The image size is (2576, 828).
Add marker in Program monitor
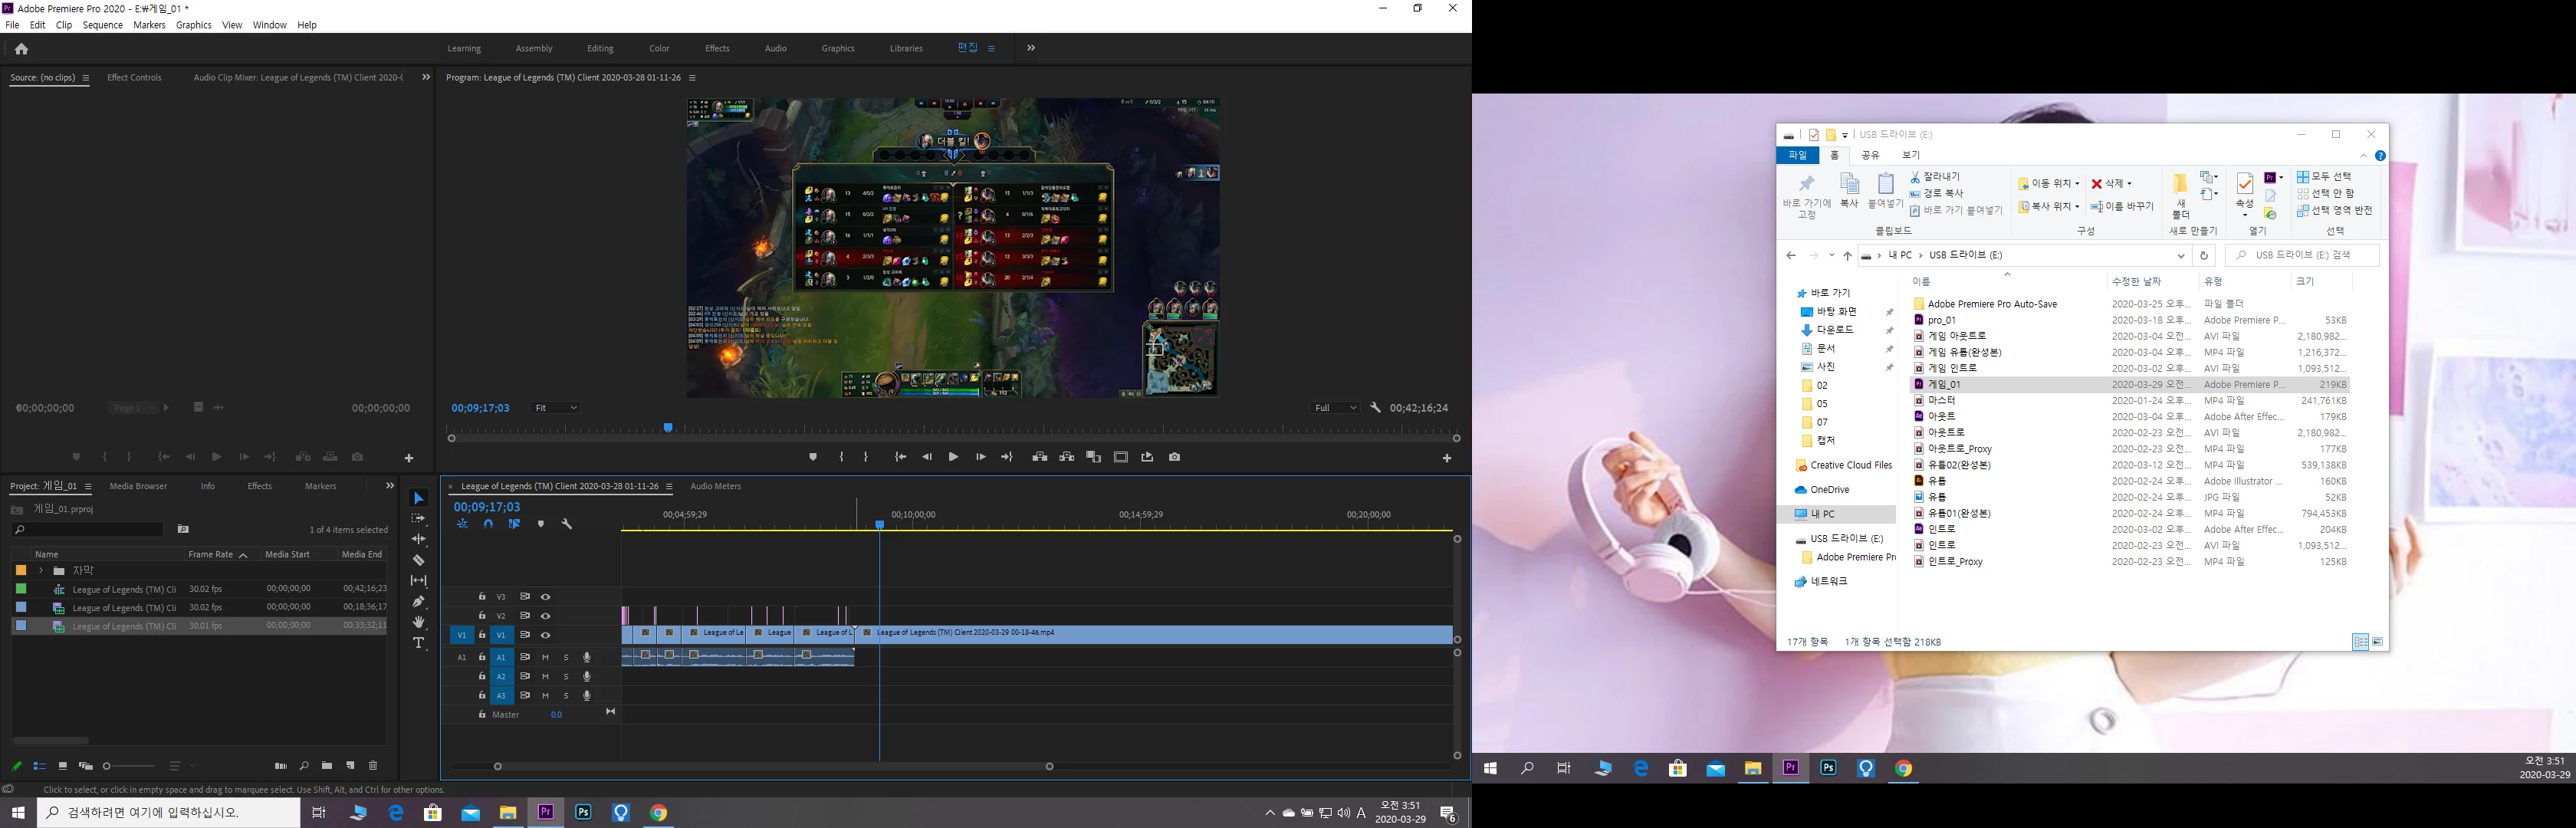click(x=813, y=457)
